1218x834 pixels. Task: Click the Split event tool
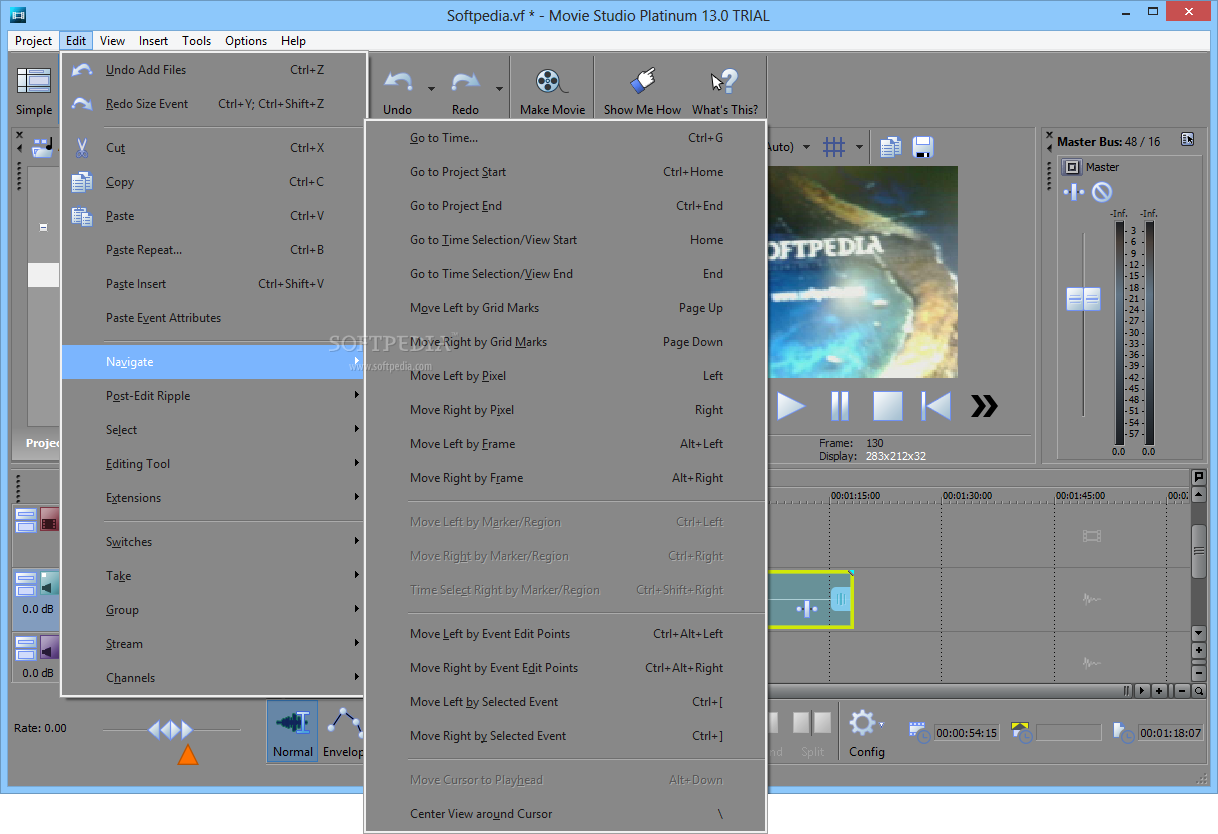[812, 731]
